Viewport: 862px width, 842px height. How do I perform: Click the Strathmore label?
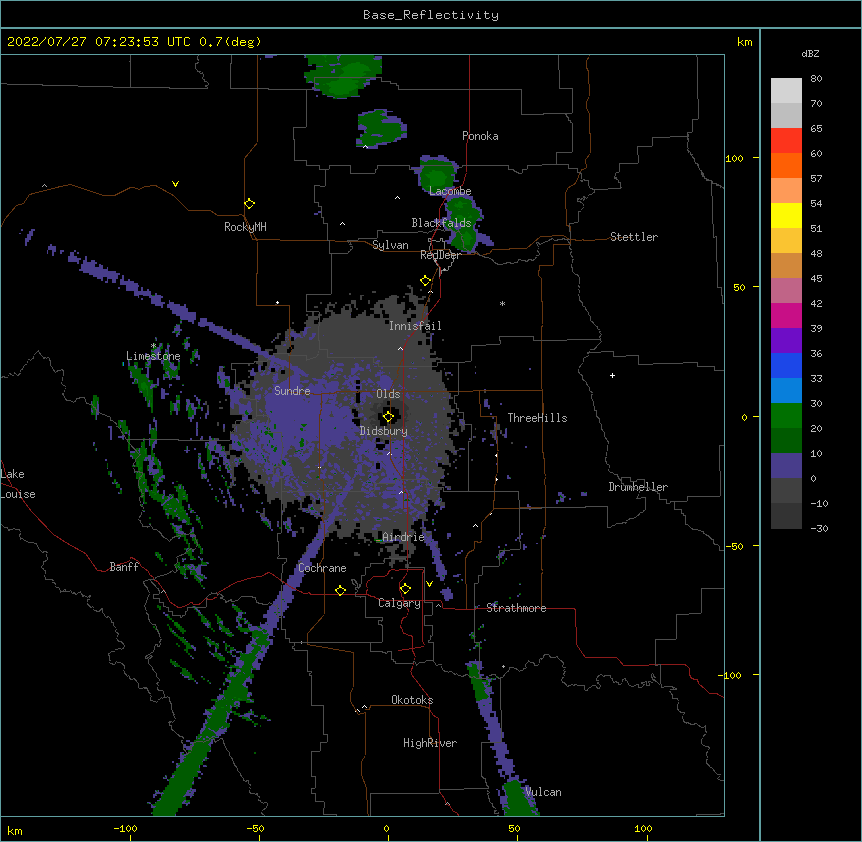[x=516, y=608]
